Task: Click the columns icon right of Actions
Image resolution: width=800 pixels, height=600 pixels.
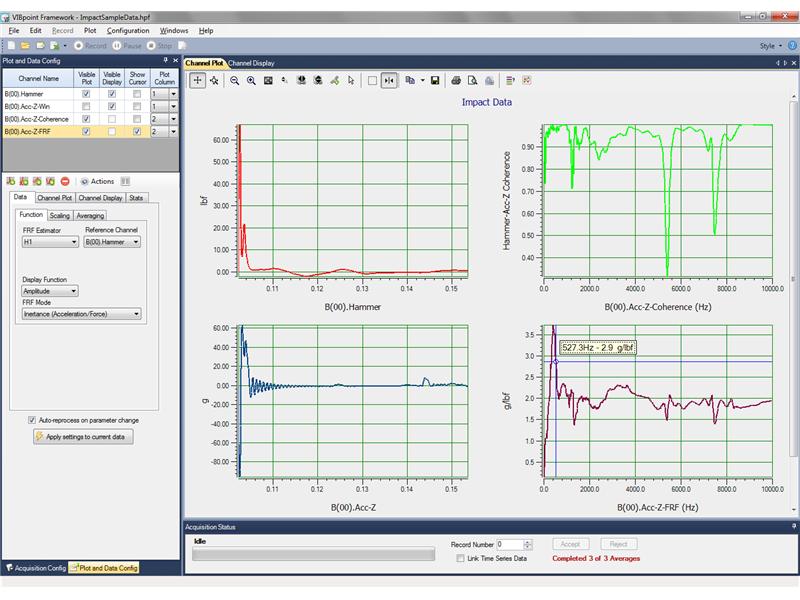Action: pyautogui.click(x=126, y=181)
